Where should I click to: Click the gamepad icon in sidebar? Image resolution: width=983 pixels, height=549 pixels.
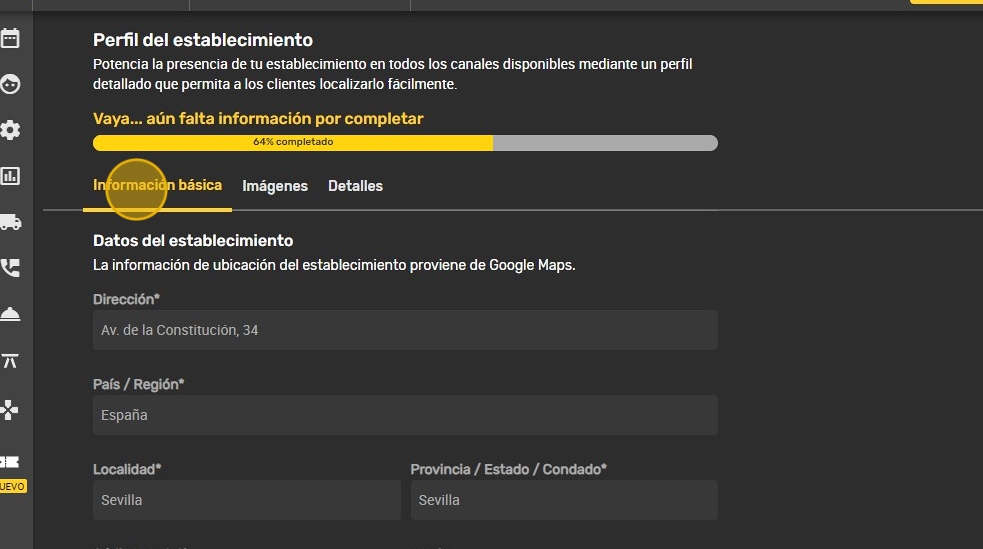(x=10, y=409)
